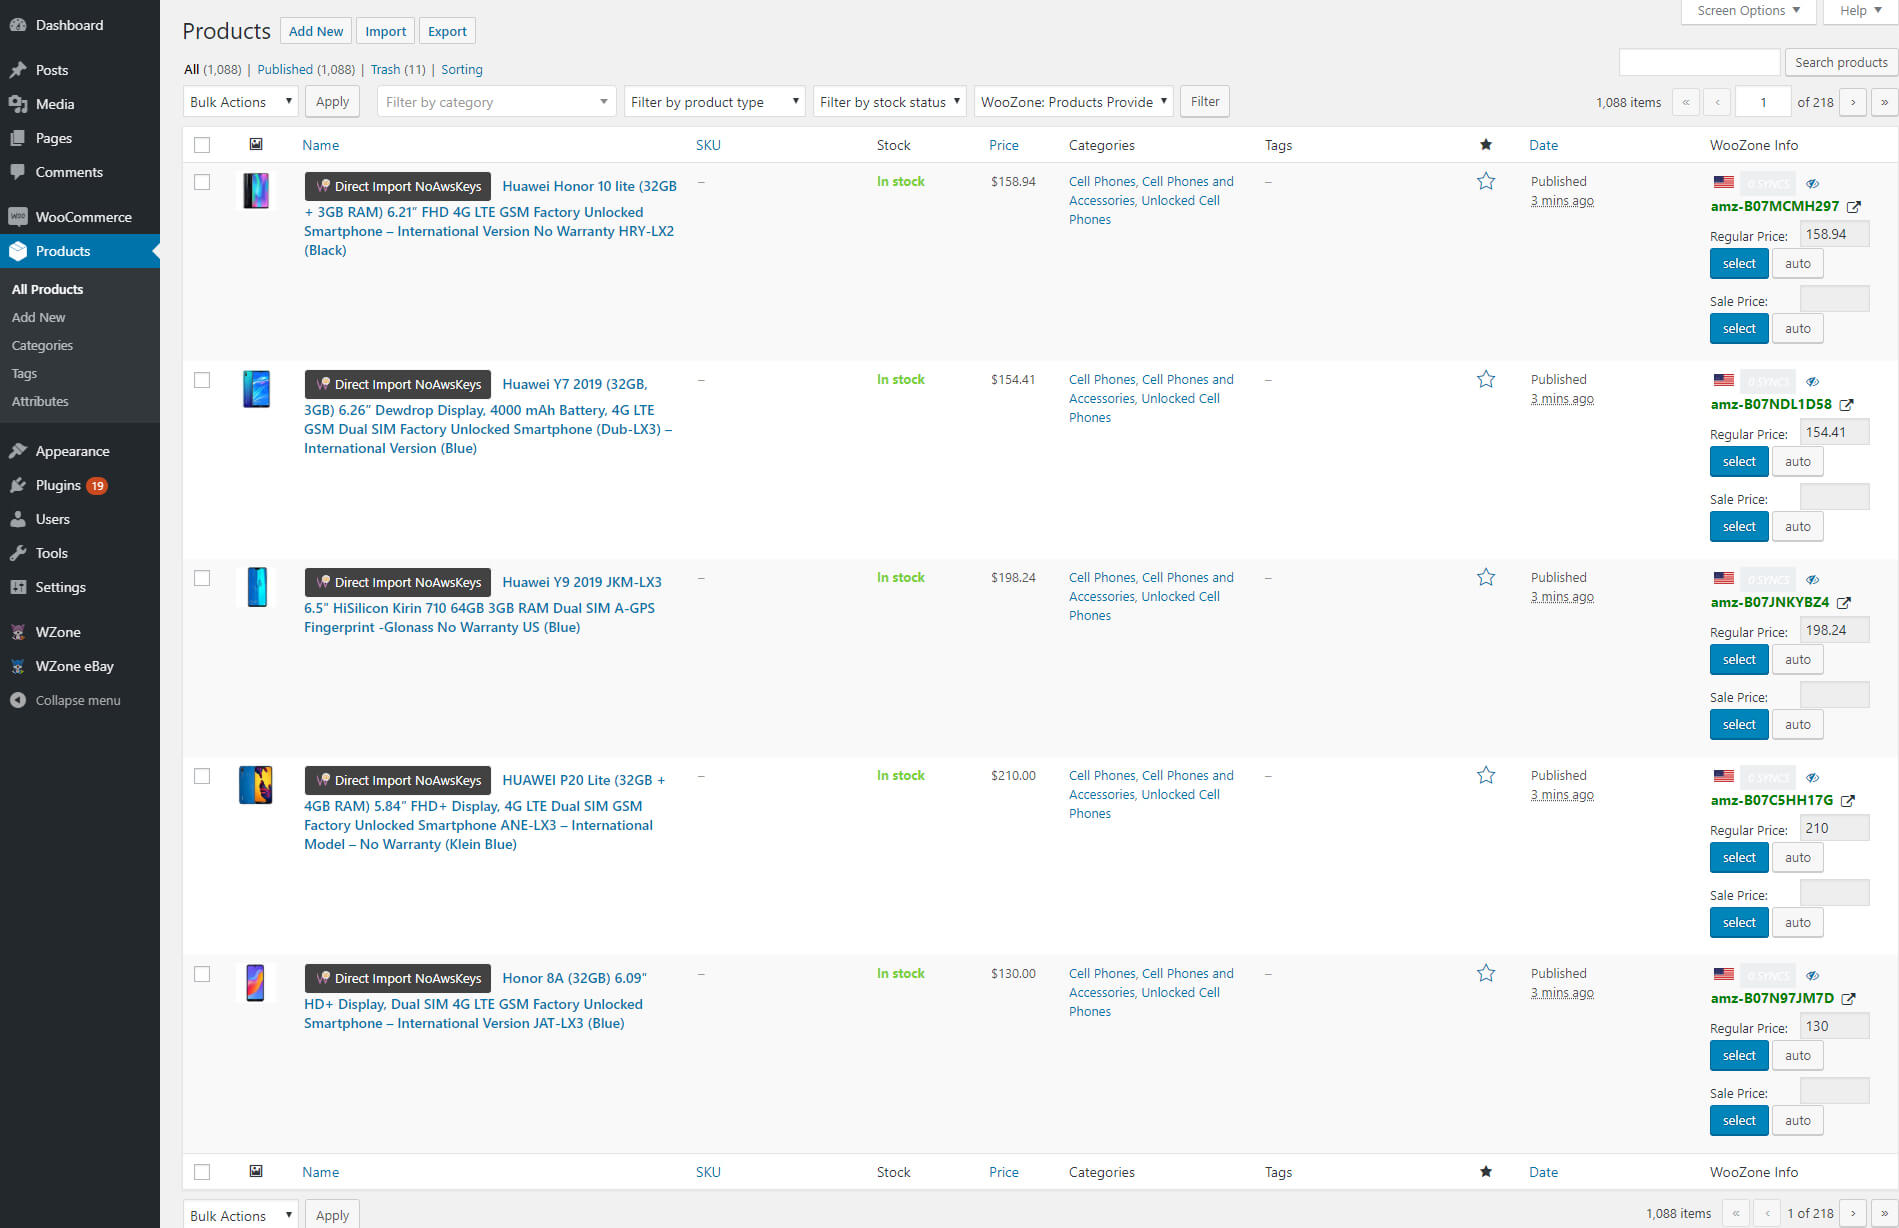The image size is (1899, 1228).
Task: Star the Huawei Y7 2019 product
Action: coord(1486,379)
